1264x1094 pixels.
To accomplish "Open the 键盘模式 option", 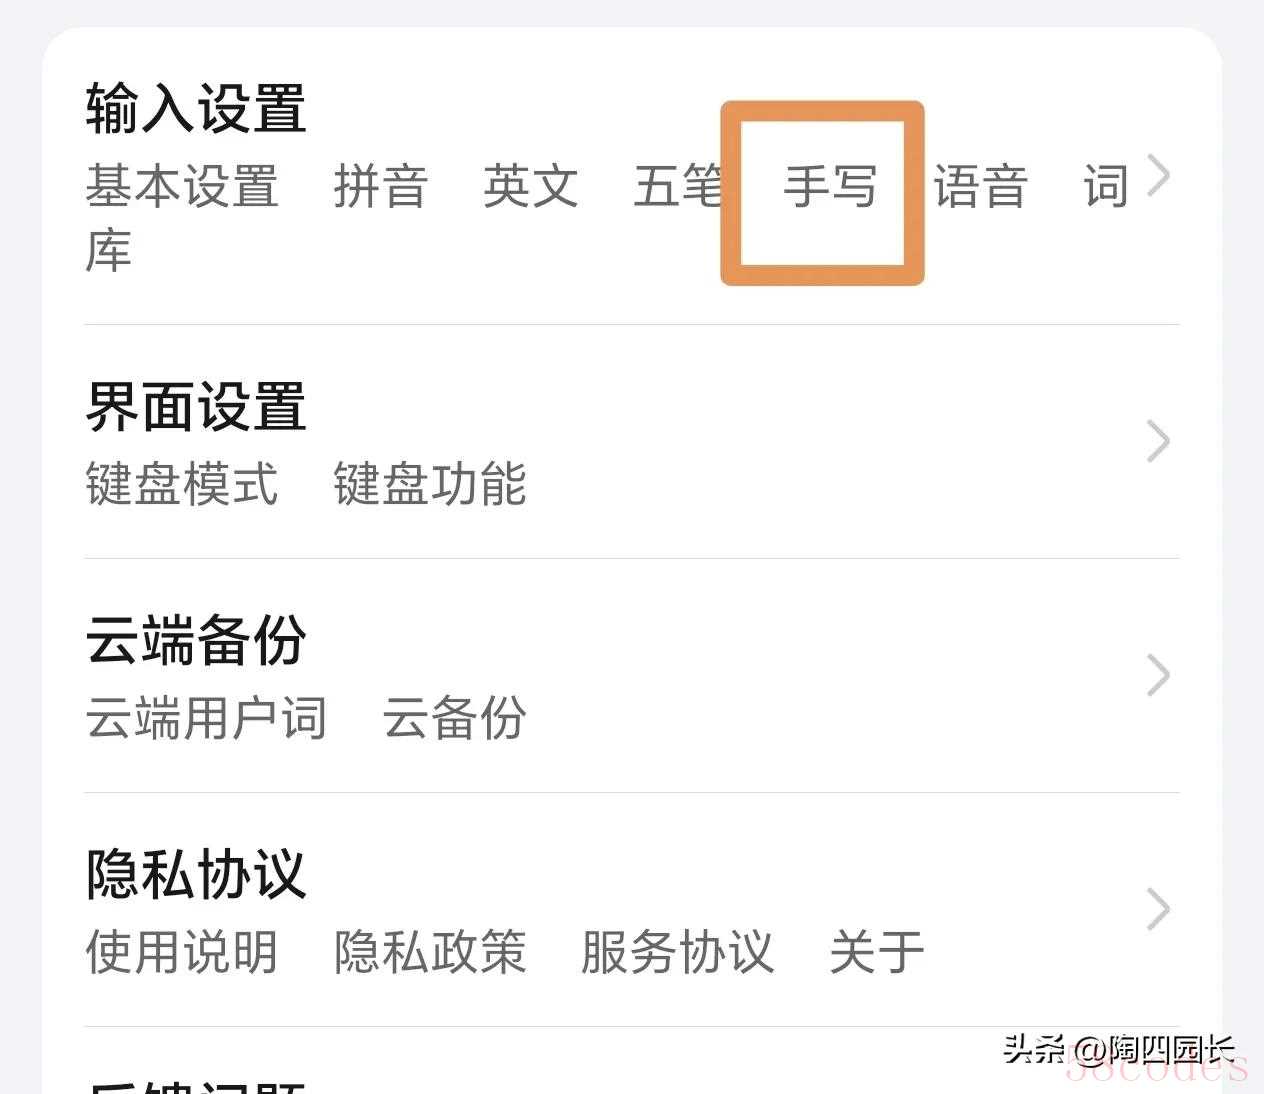I will tap(182, 485).
